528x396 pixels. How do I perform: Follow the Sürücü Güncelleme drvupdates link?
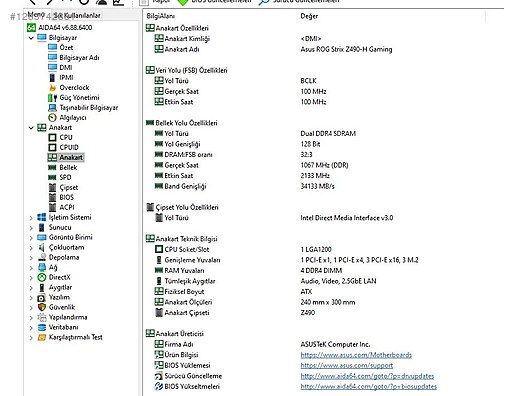[367, 376]
